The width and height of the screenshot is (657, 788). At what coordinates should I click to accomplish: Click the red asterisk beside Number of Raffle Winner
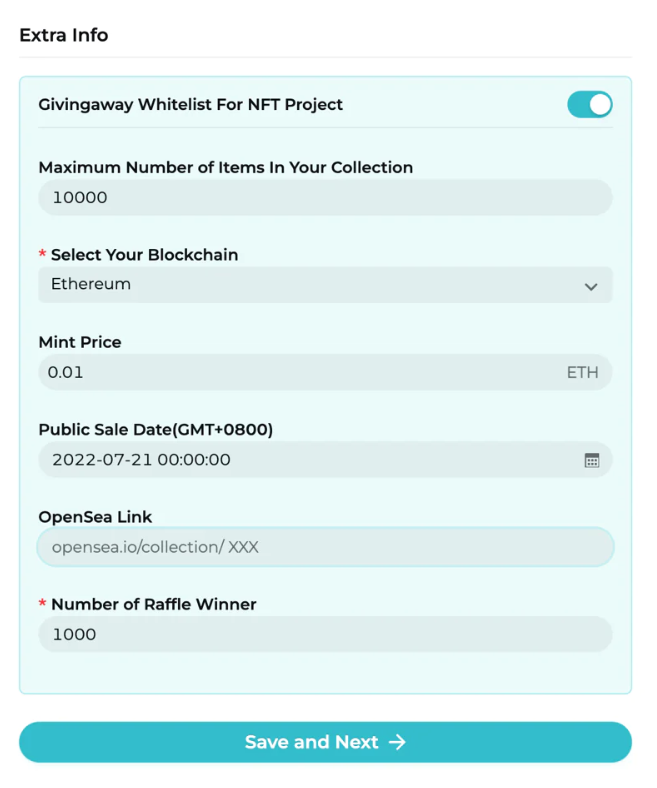(42, 603)
